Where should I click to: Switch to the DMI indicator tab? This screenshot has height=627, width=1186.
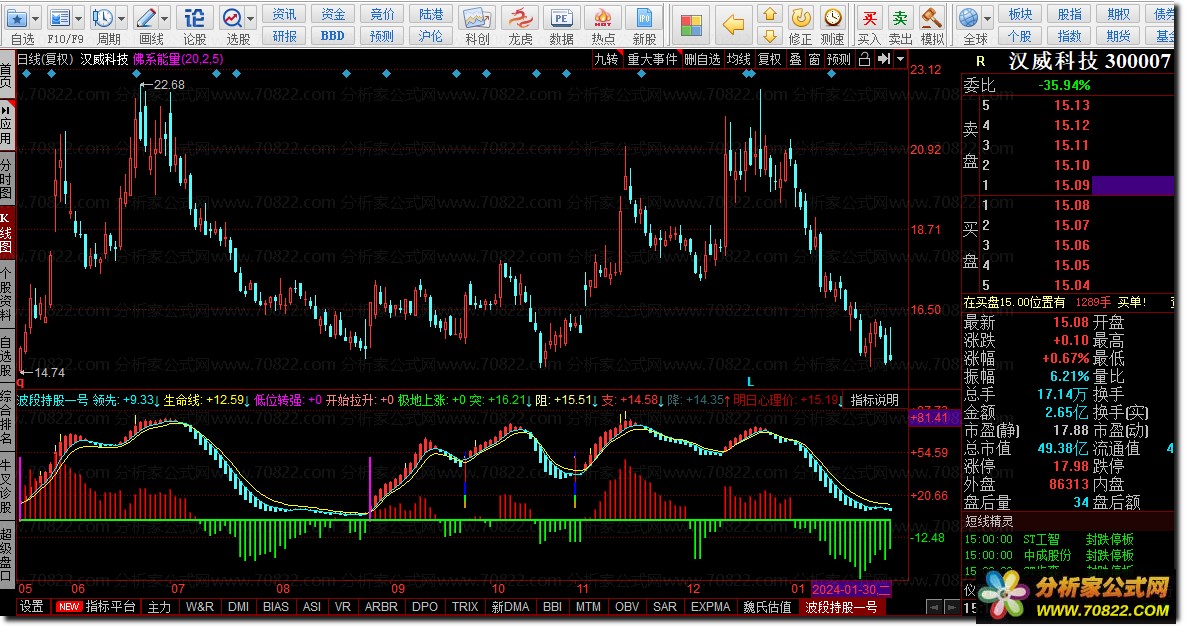[x=238, y=607]
